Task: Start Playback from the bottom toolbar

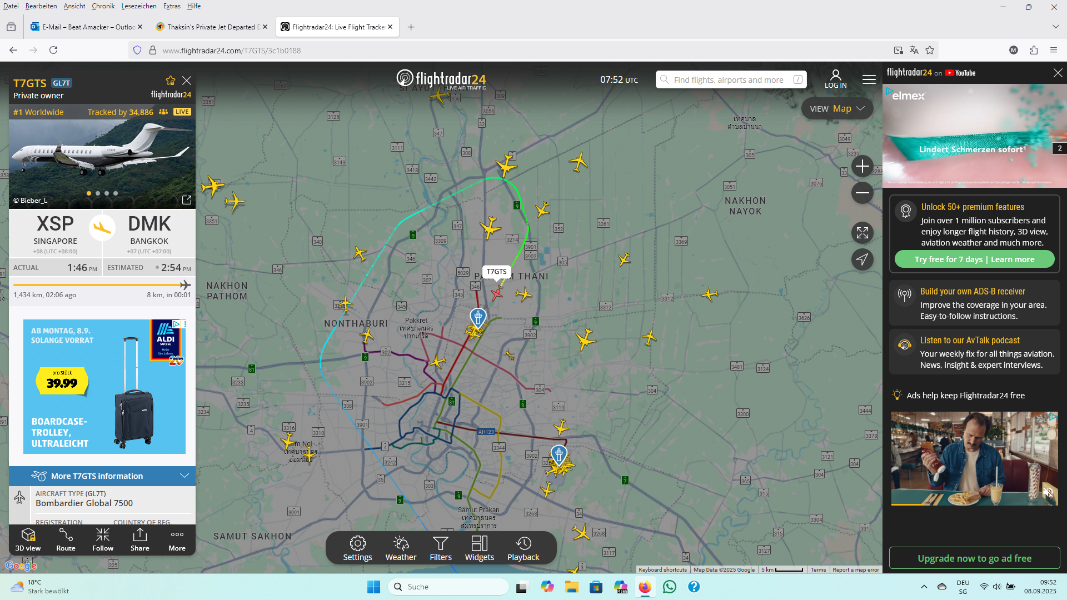Action: point(523,547)
